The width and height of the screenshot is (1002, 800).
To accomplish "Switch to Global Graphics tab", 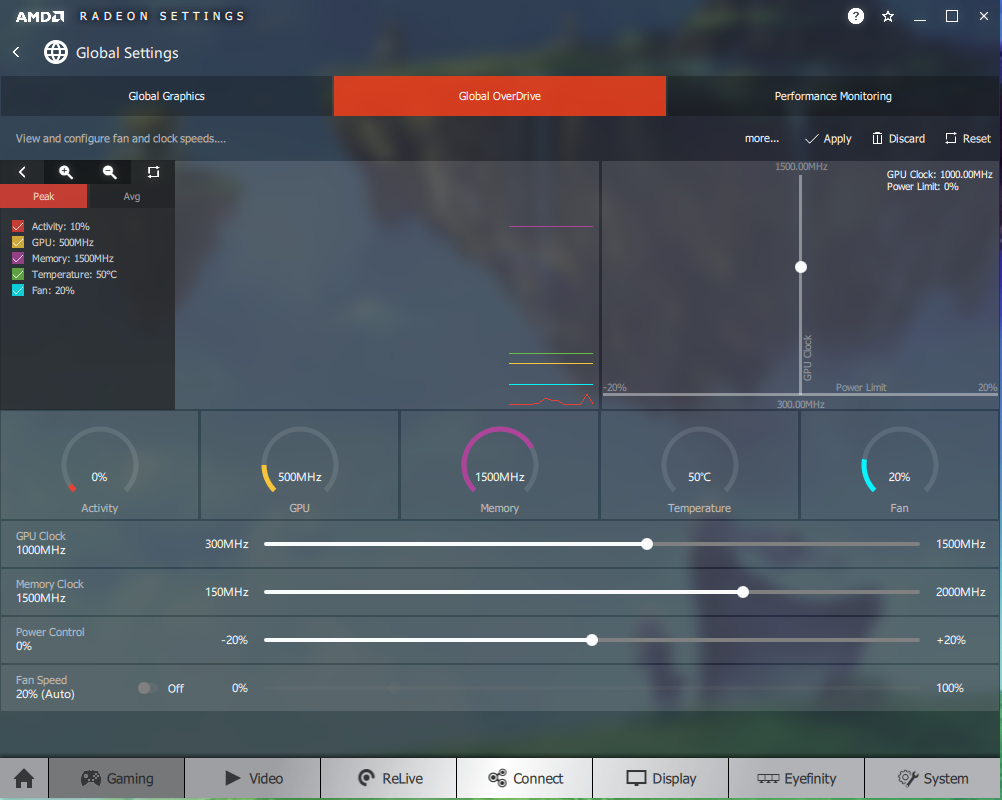I will (x=167, y=96).
